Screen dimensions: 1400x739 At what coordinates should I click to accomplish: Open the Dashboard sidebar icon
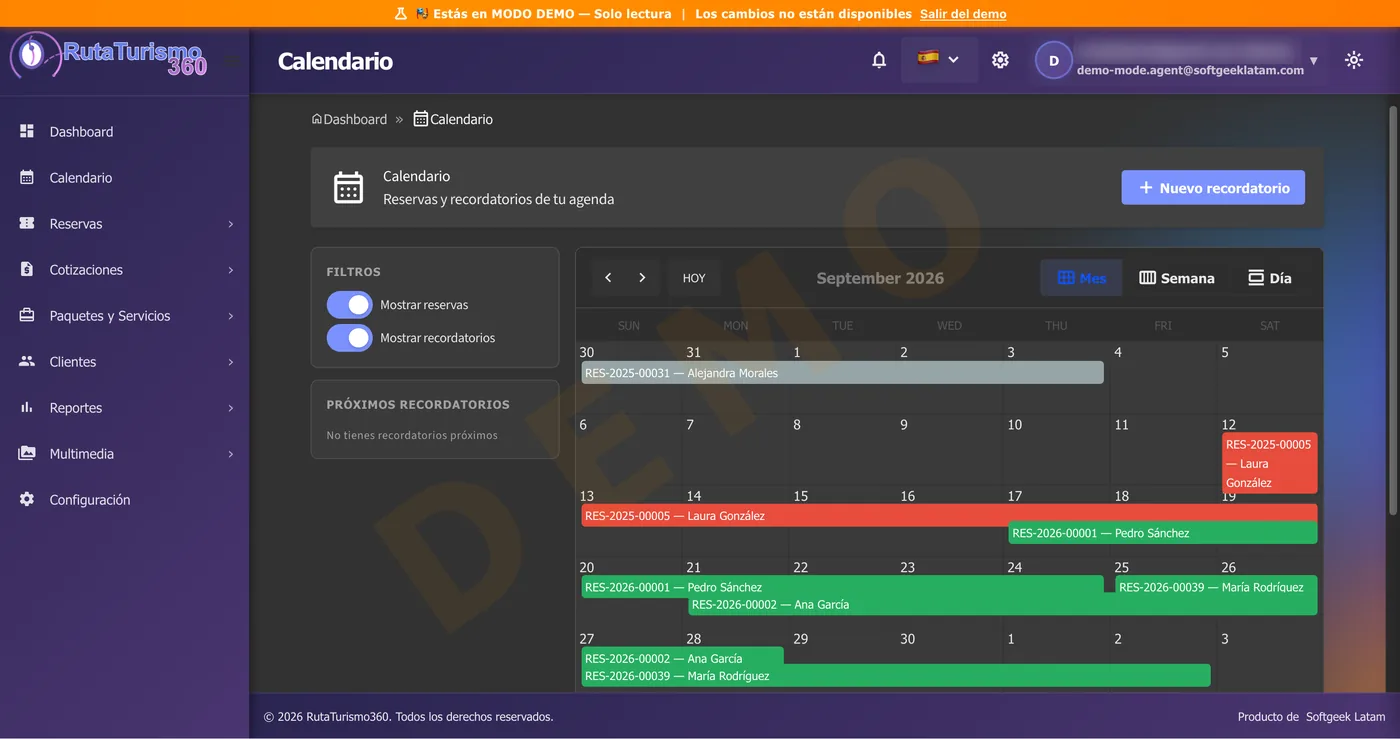pyautogui.click(x=27, y=131)
